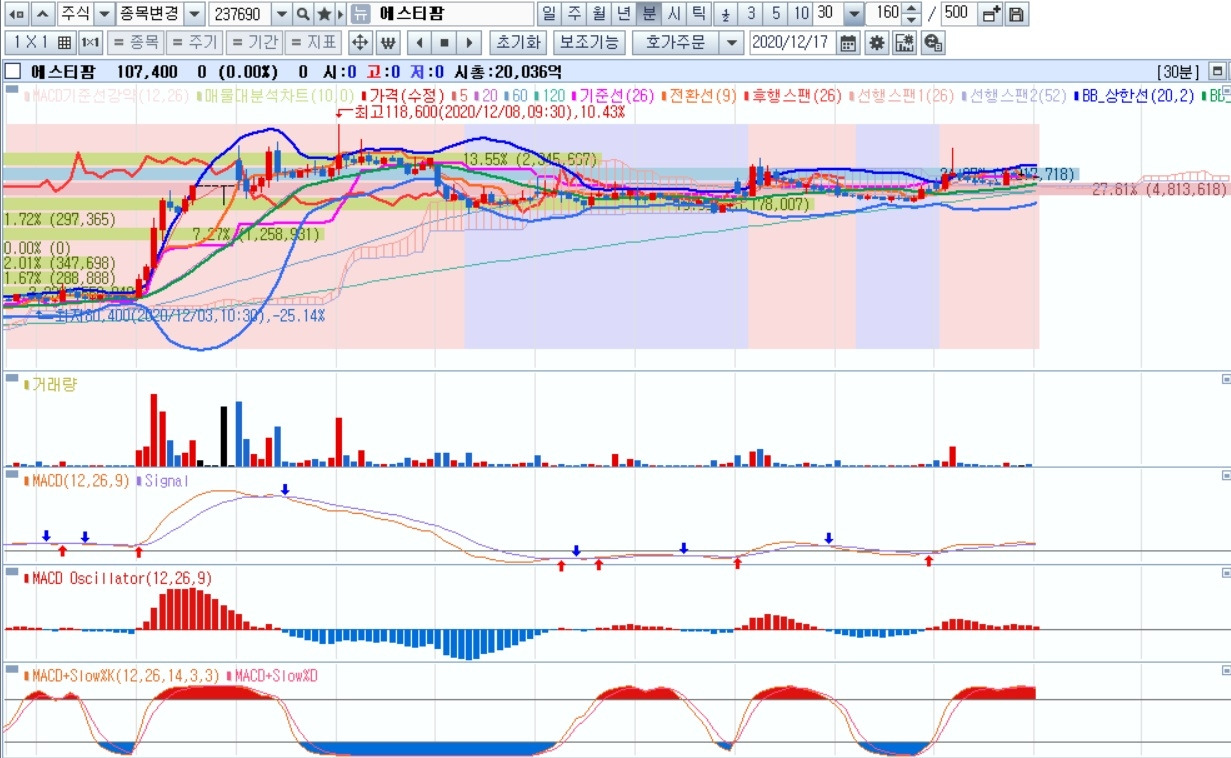Screen dimensions: 1231x758
Task: Click the star favorites icon
Action: click(324, 14)
